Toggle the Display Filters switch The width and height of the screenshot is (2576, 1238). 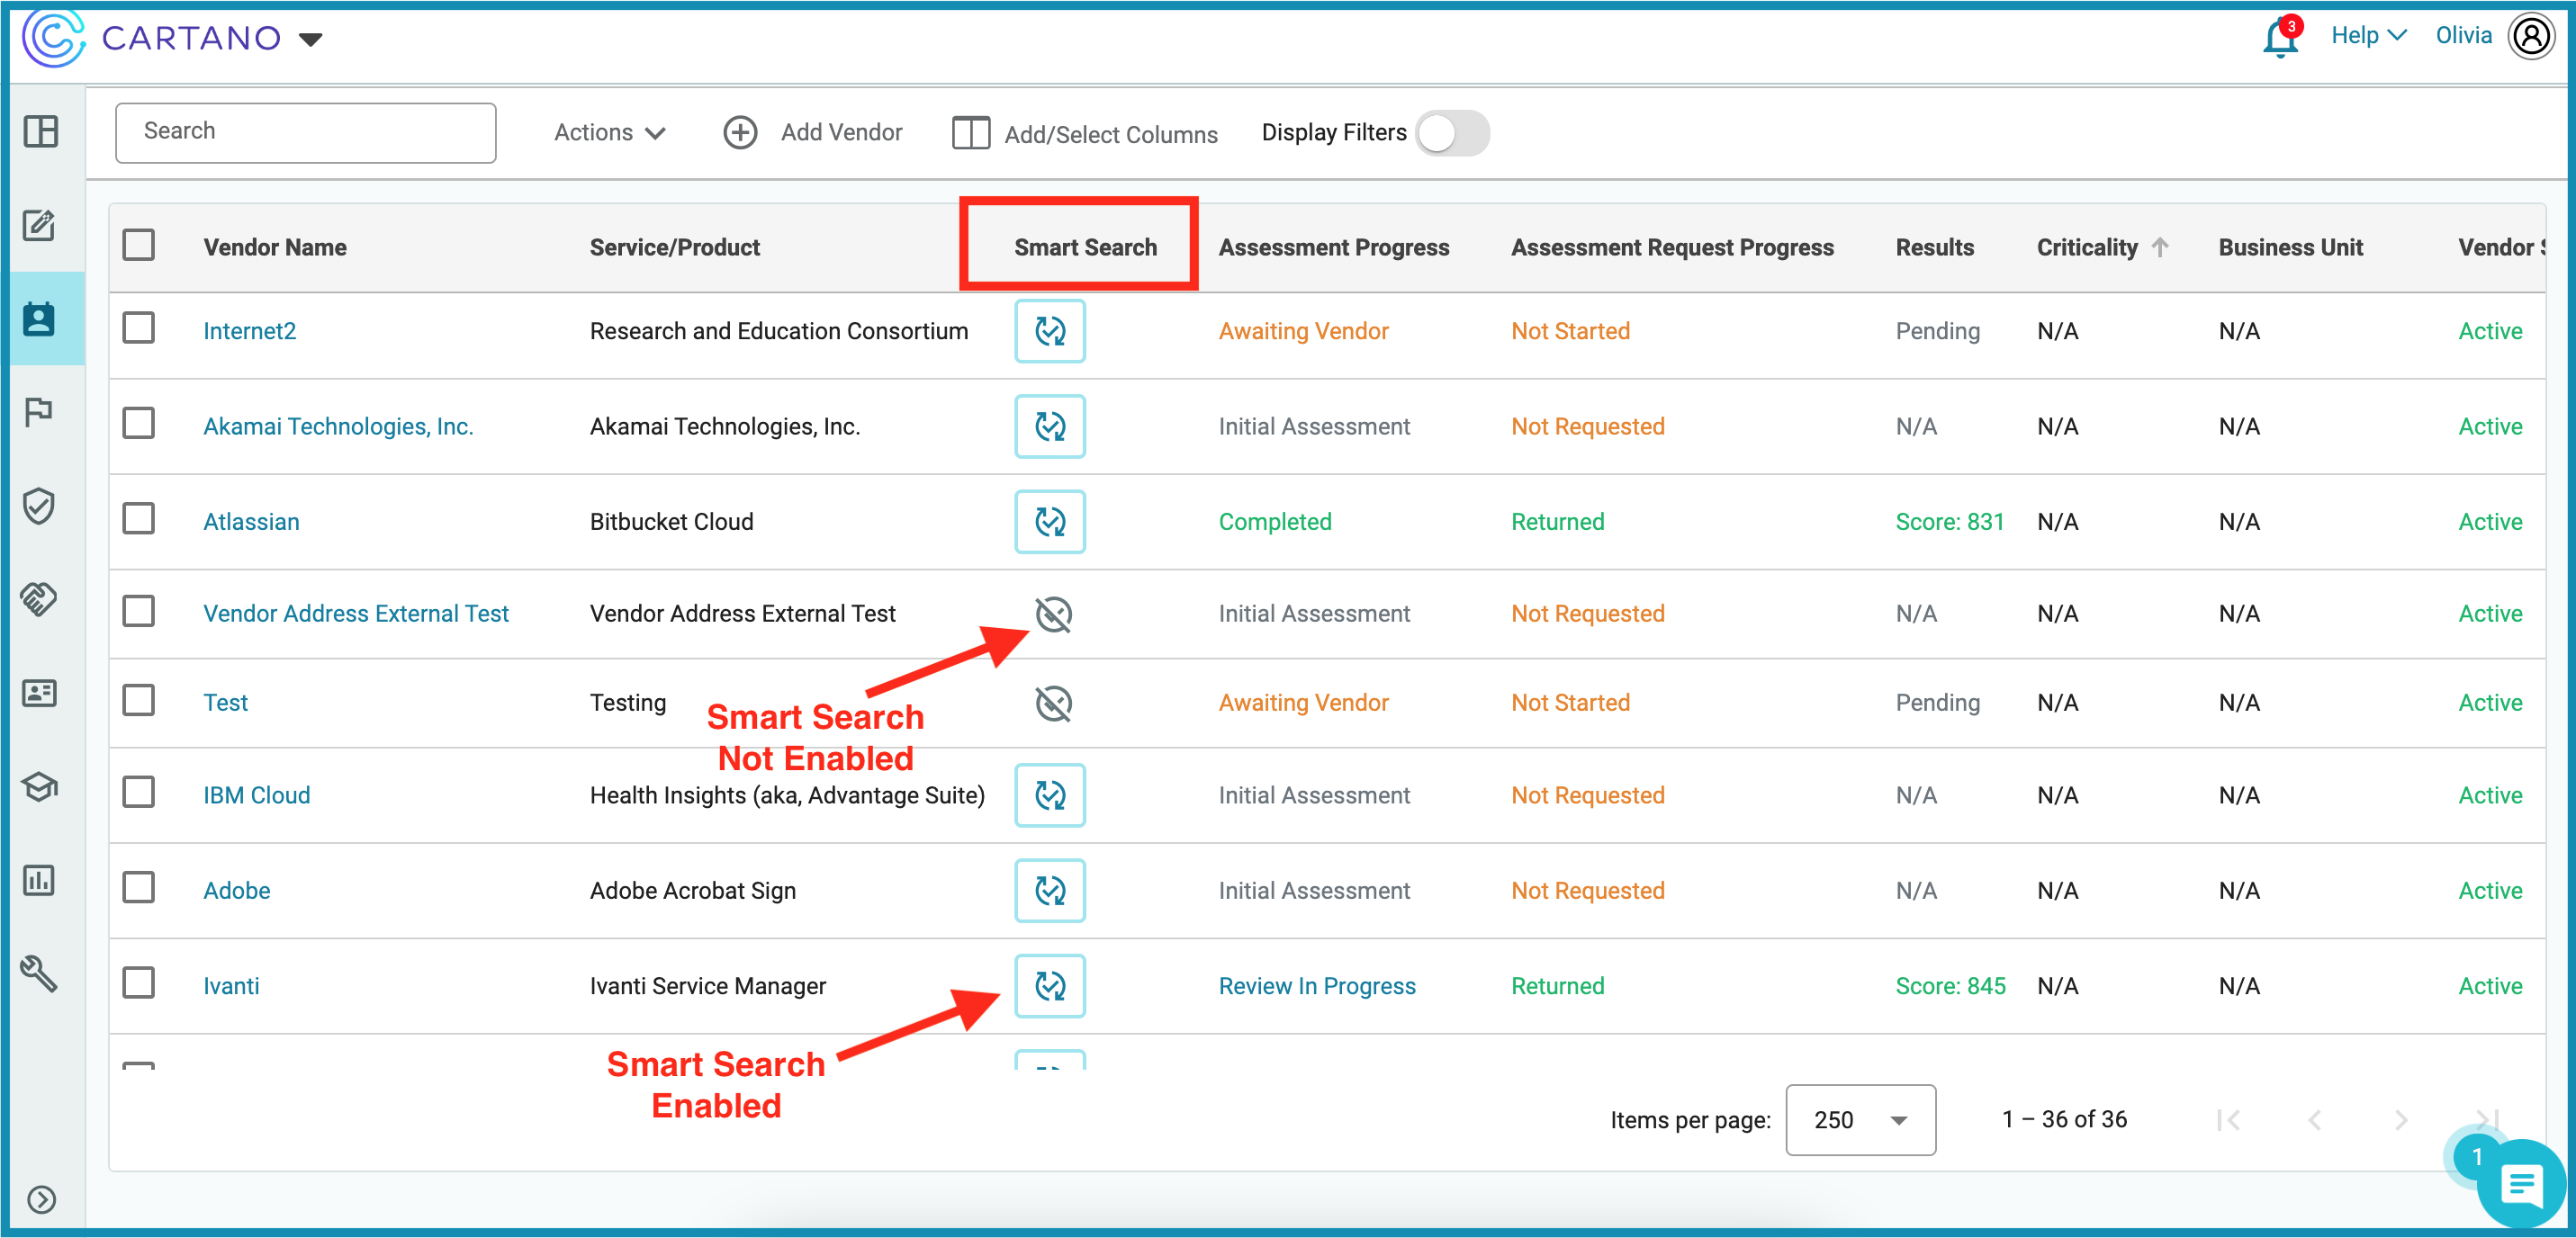click(x=1452, y=133)
